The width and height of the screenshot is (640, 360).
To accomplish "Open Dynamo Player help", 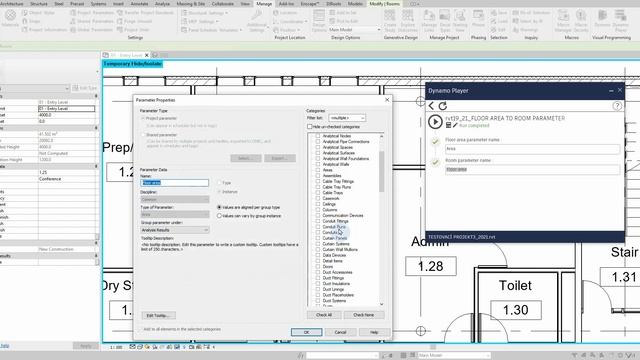I will [617, 106].
